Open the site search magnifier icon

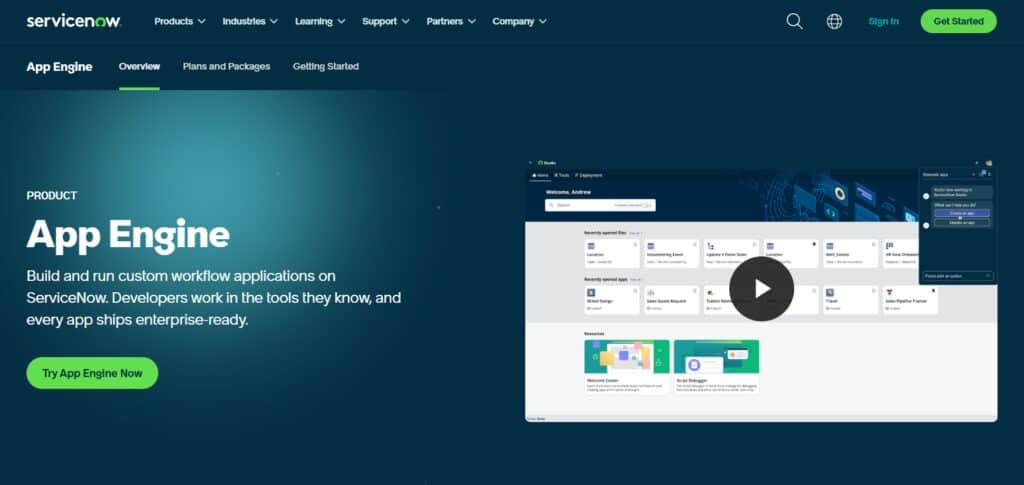coord(794,22)
